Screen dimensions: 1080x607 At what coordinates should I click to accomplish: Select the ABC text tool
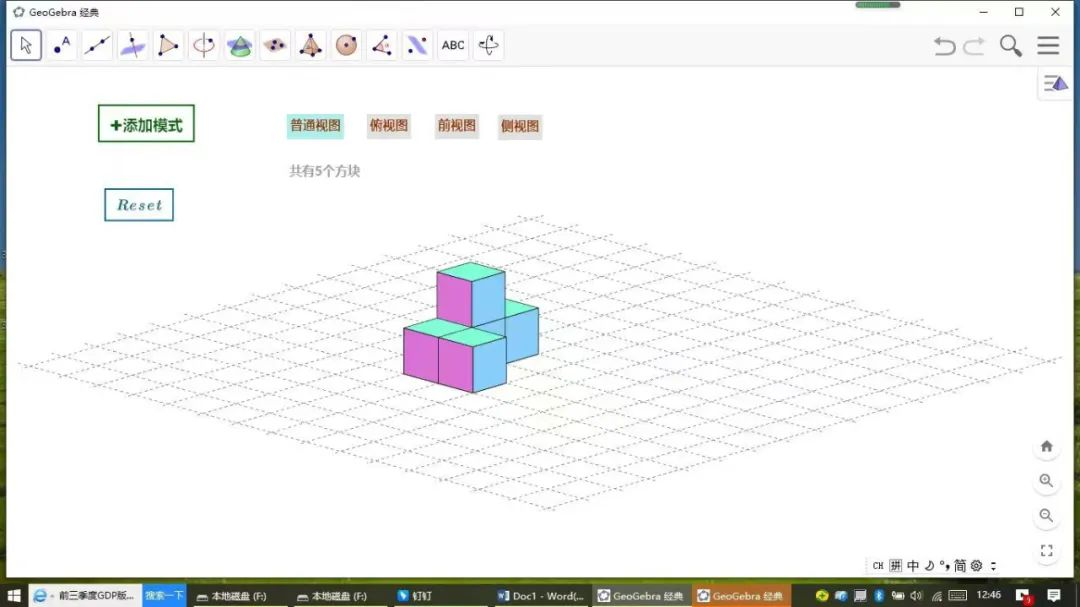pos(453,45)
